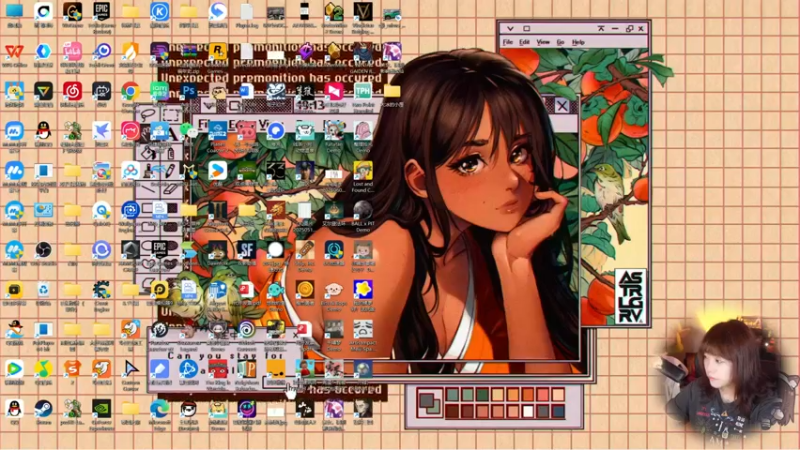Open the earth globe game shortcut
Screen dimensions: 800x450
pyautogui.click(x=363, y=369)
